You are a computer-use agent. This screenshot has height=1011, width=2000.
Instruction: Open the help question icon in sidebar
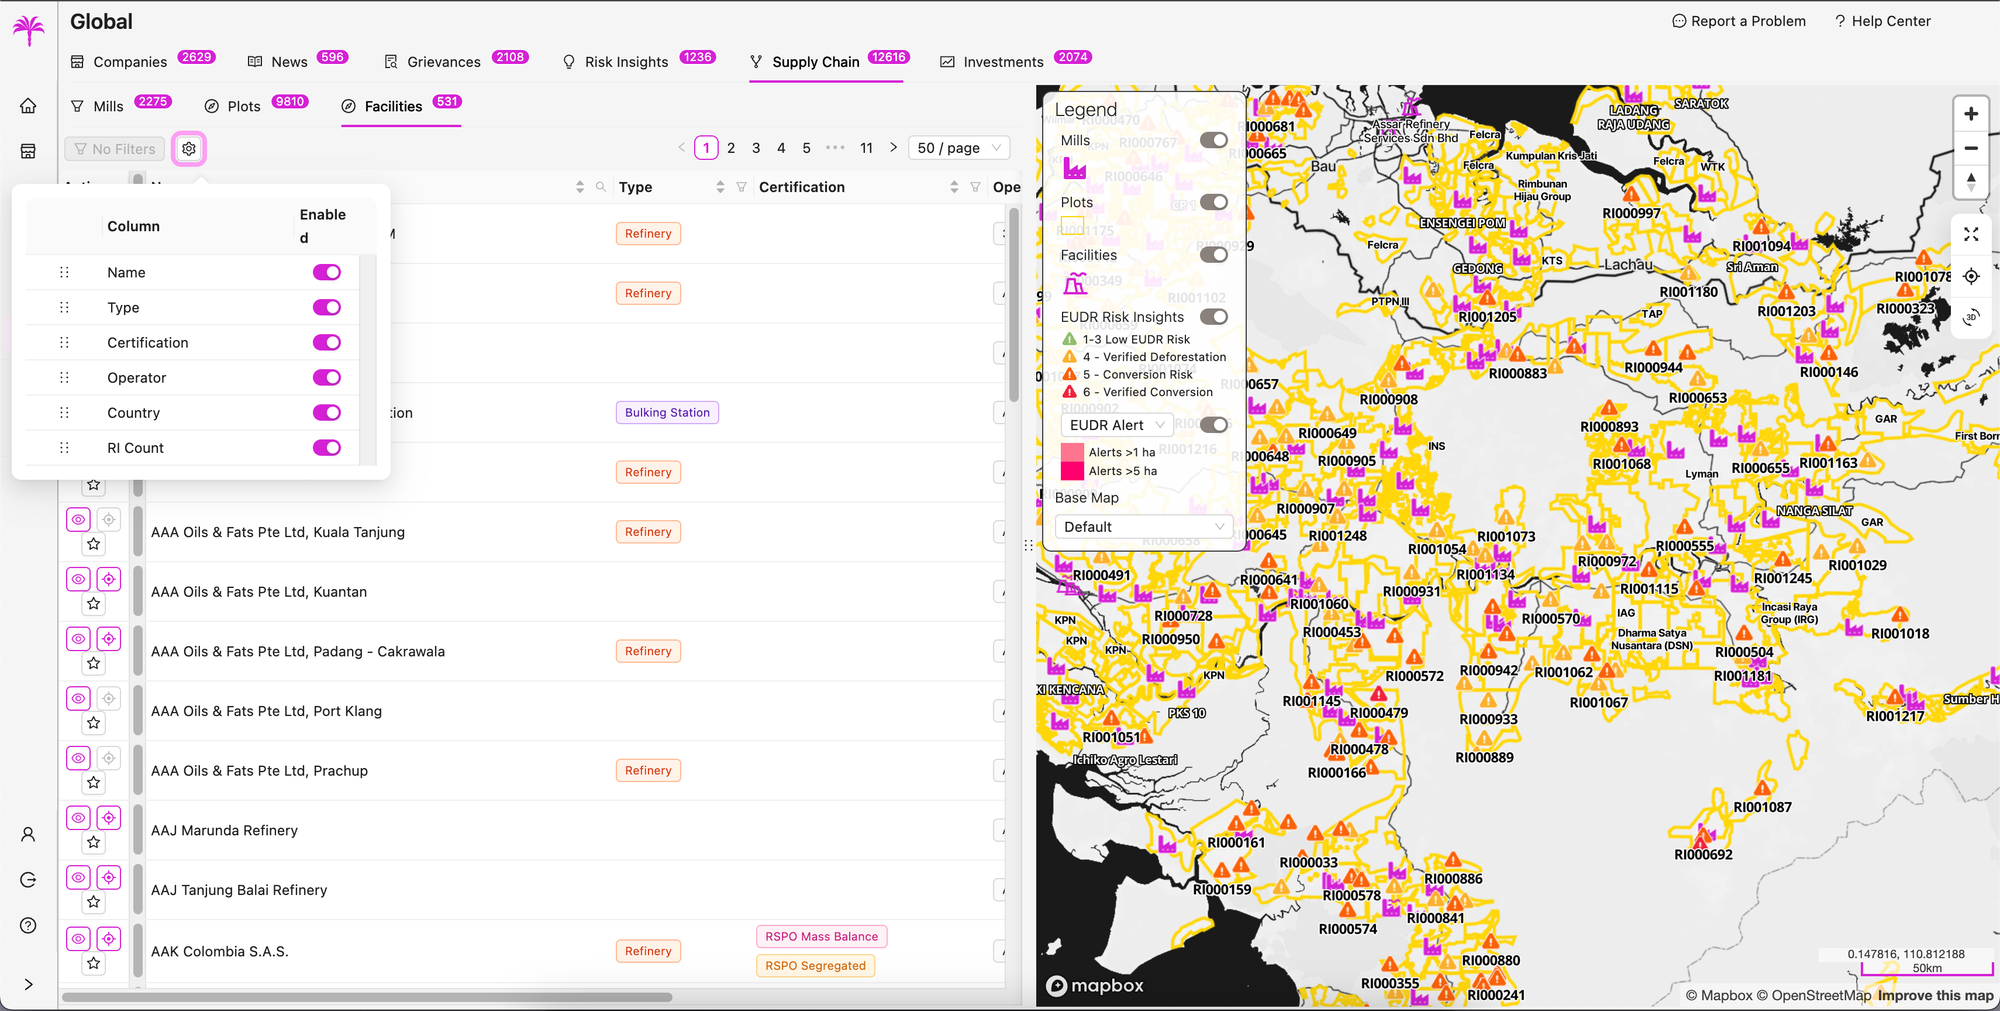pyautogui.click(x=28, y=925)
